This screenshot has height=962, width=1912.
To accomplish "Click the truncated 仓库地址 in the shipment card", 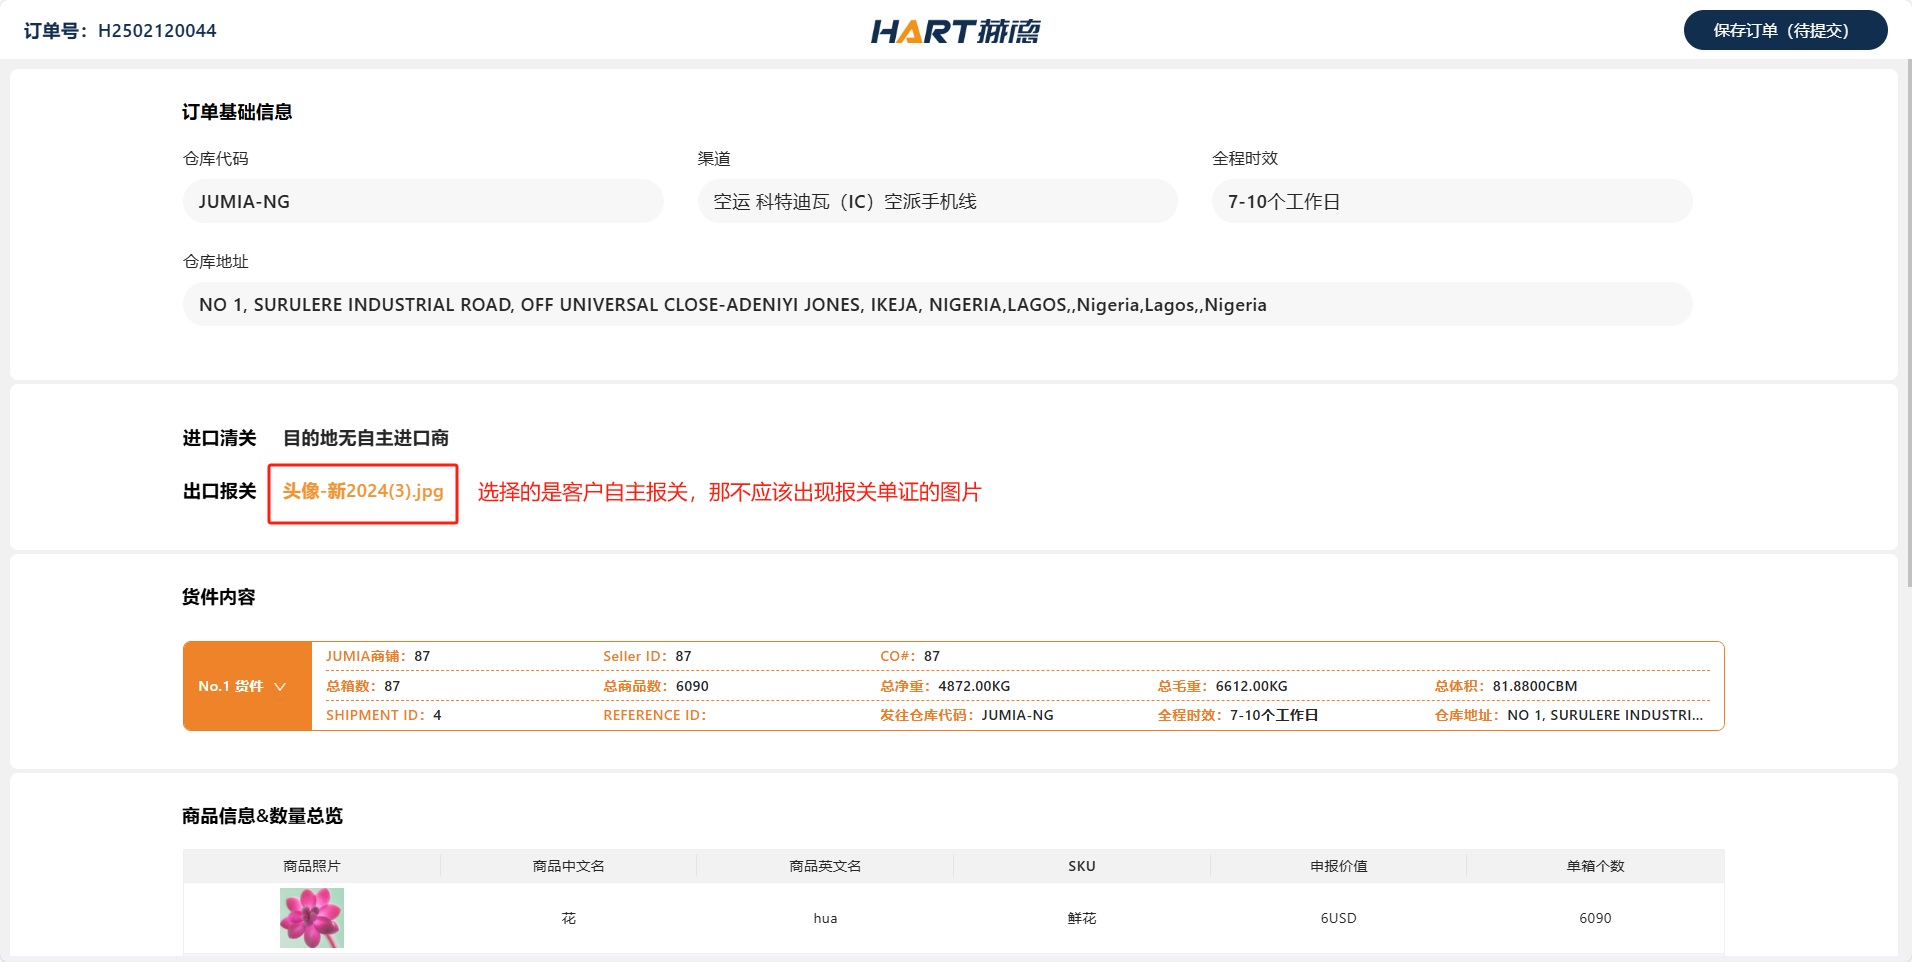I will pos(1604,715).
